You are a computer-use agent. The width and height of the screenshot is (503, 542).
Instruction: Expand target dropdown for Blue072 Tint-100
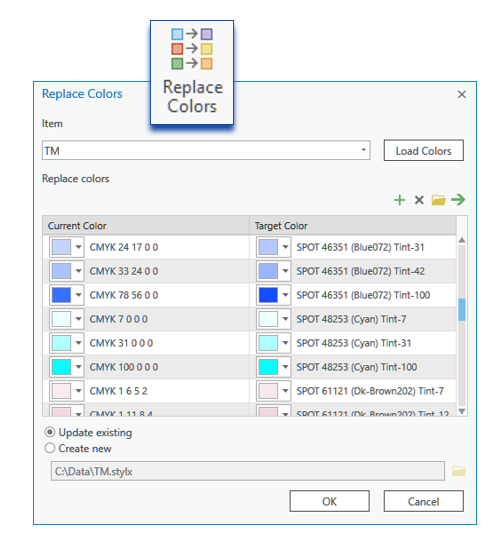click(285, 295)
